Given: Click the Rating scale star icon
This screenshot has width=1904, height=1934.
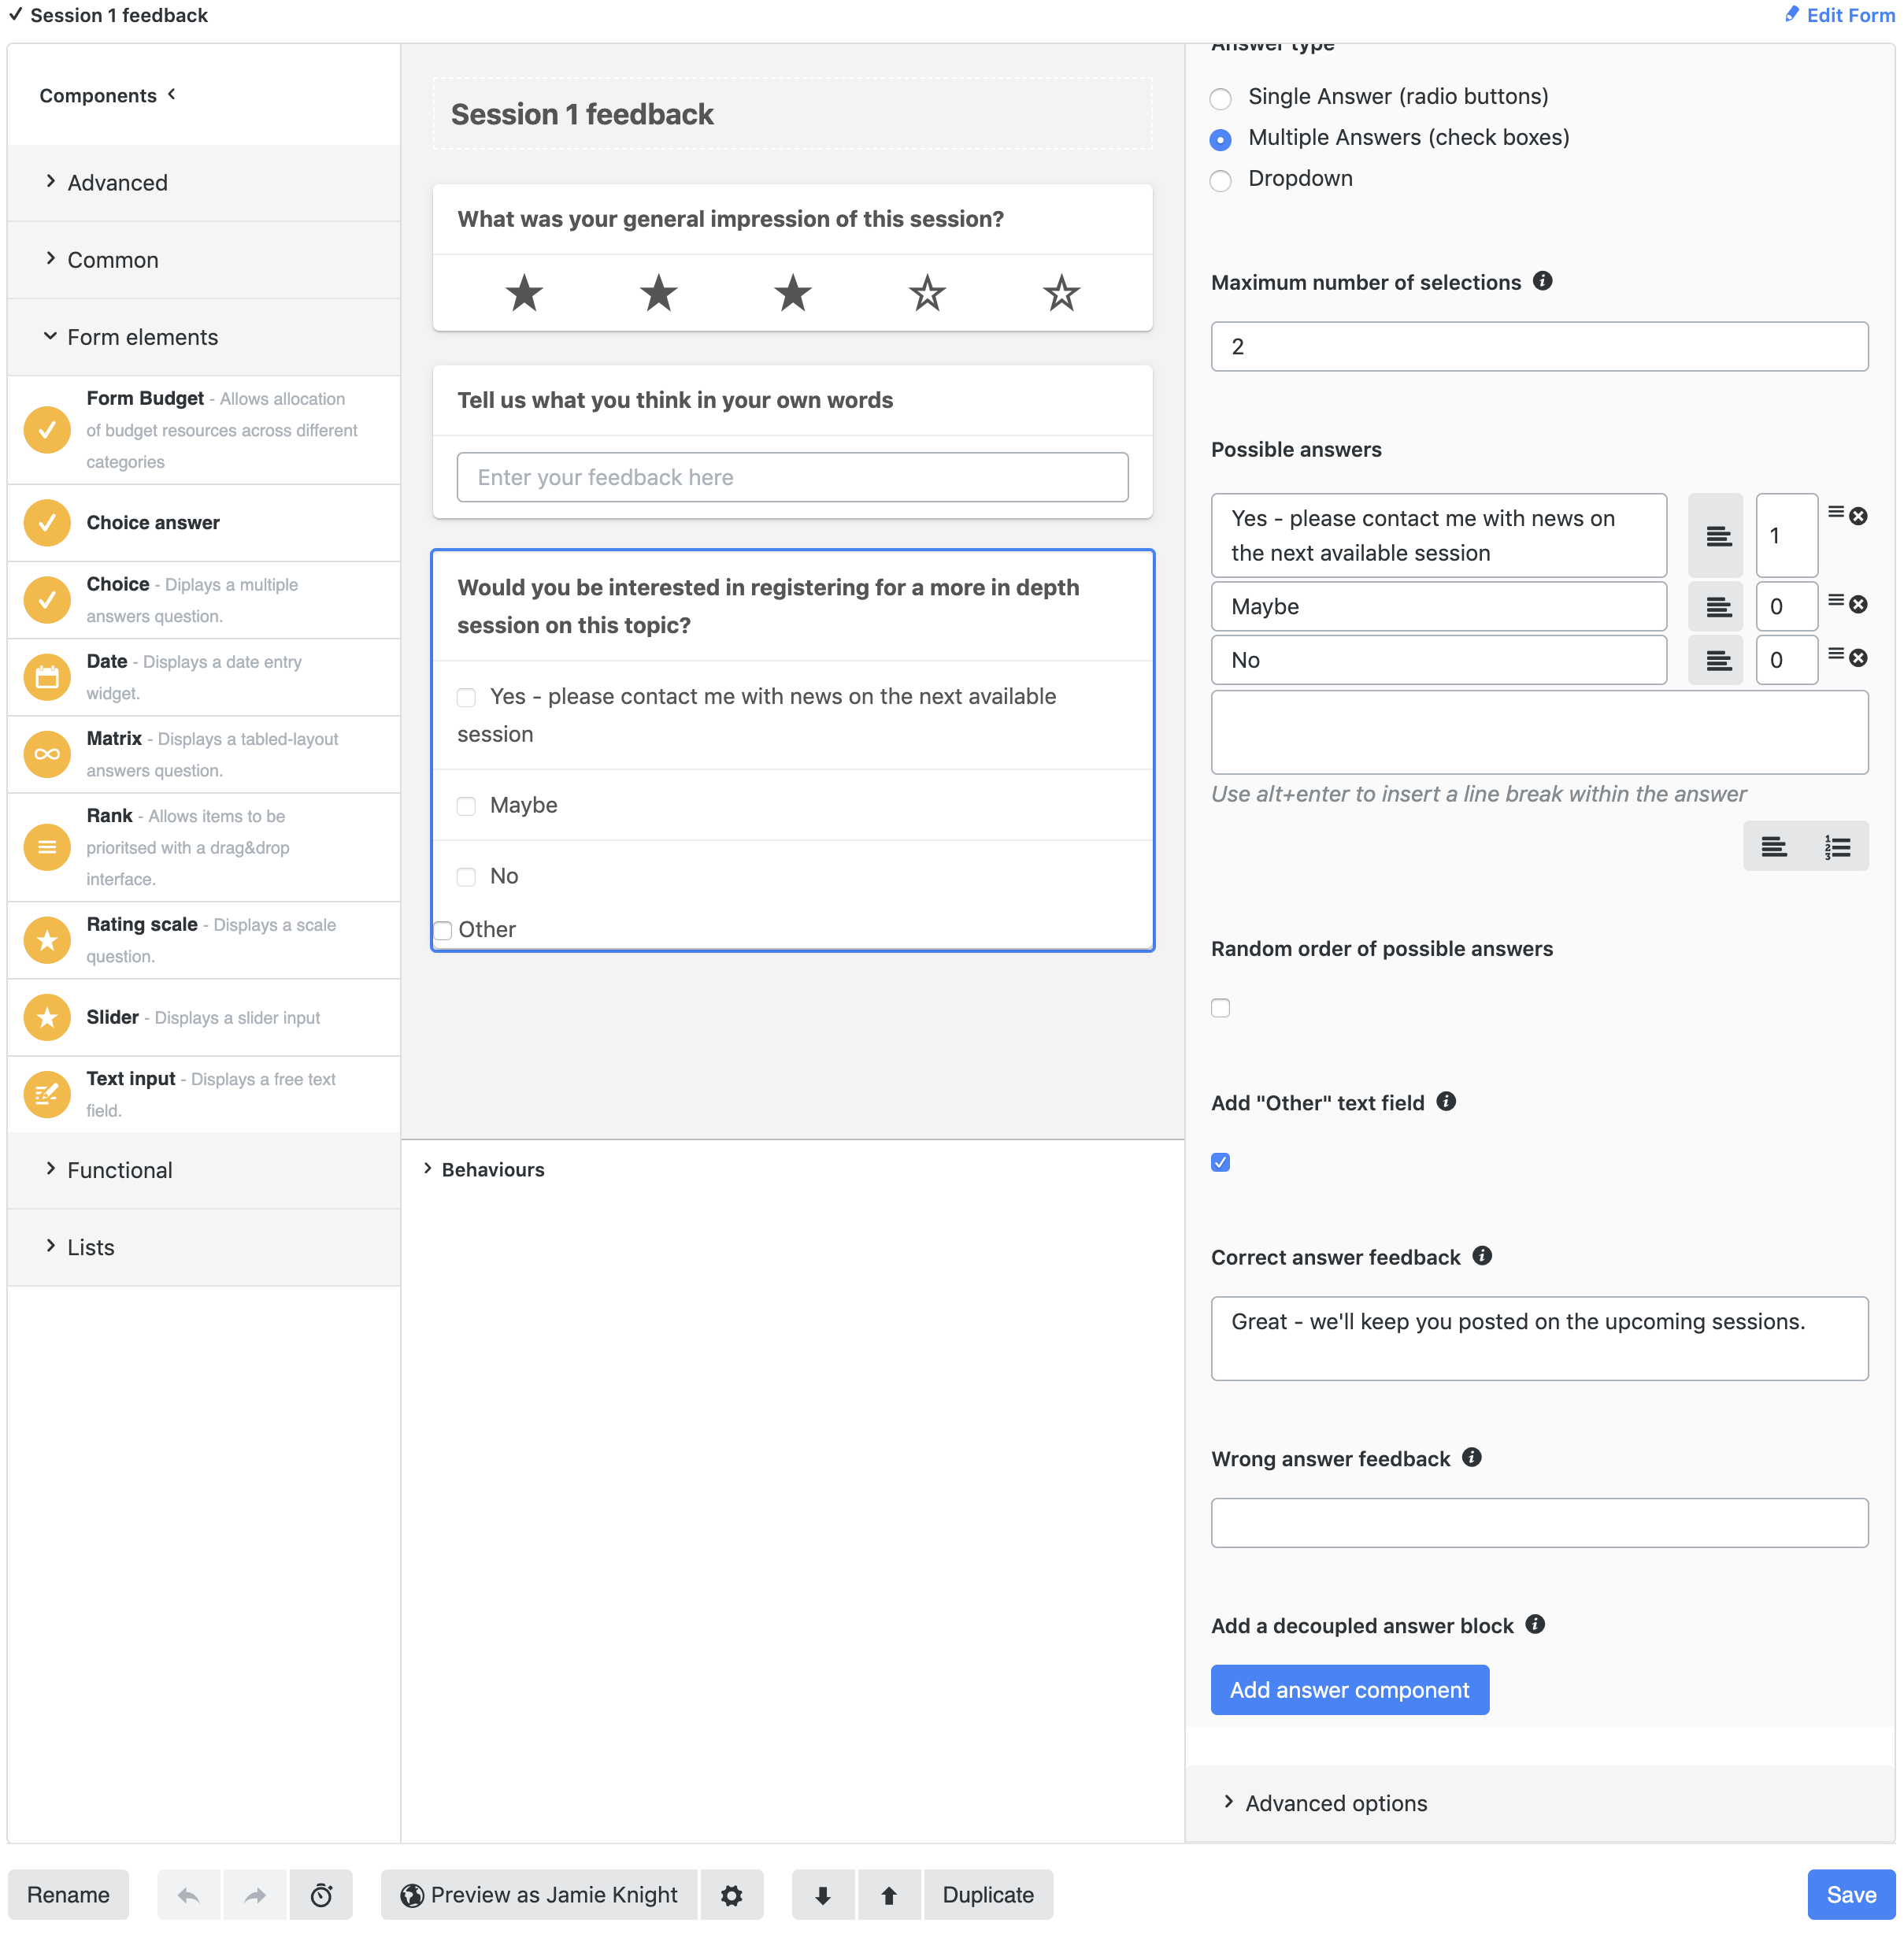Looking at the screenshot, I should click(x=47, y=940).
